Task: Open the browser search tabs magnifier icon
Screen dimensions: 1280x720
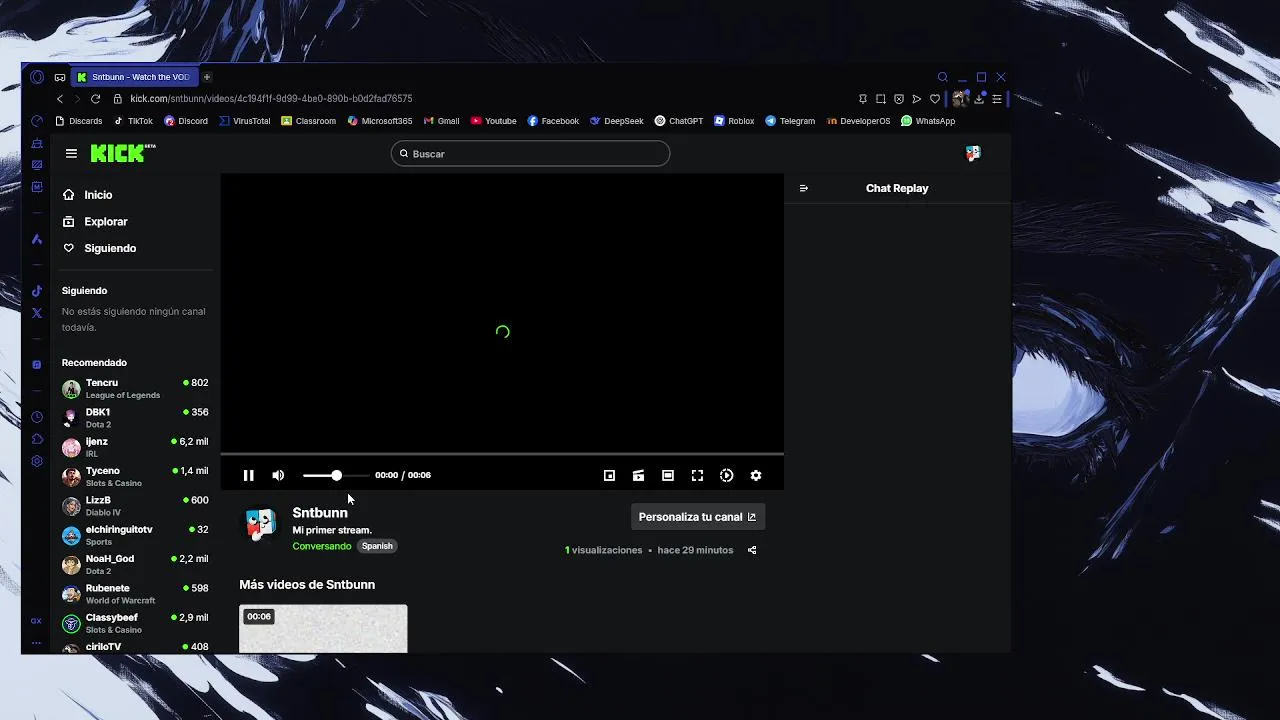Action: click(x=942, y=77)
